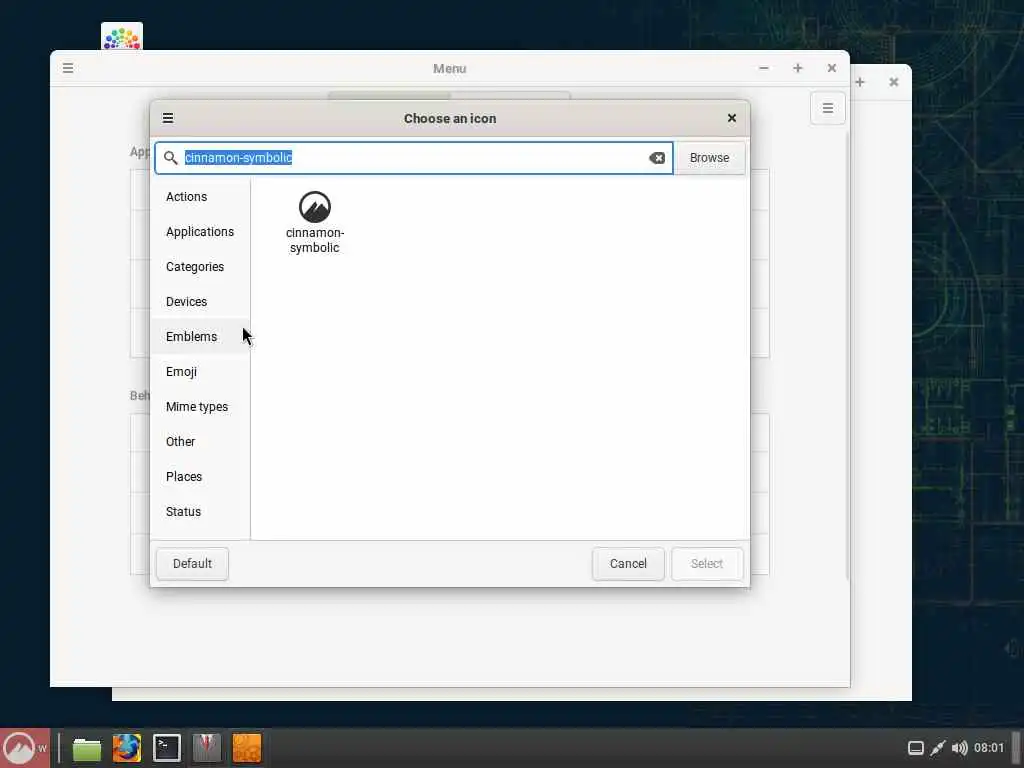Click the Browse button
The height and width of the screenshot is (768, 1024).
(709, 158)
